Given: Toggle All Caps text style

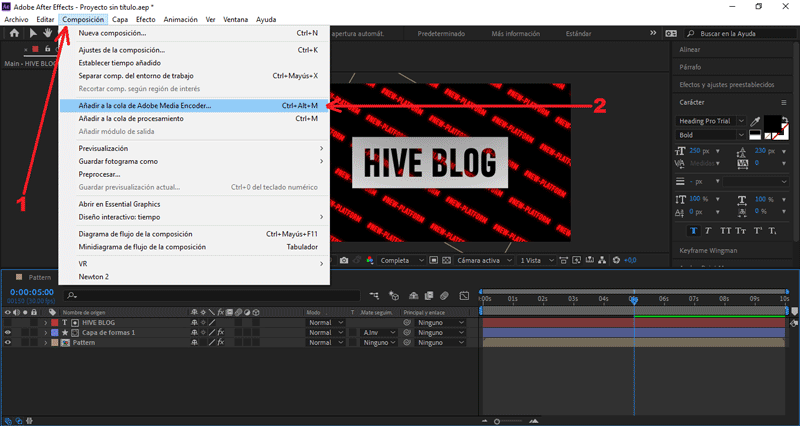Looking at the screenshot, I should tap(725, 231).
